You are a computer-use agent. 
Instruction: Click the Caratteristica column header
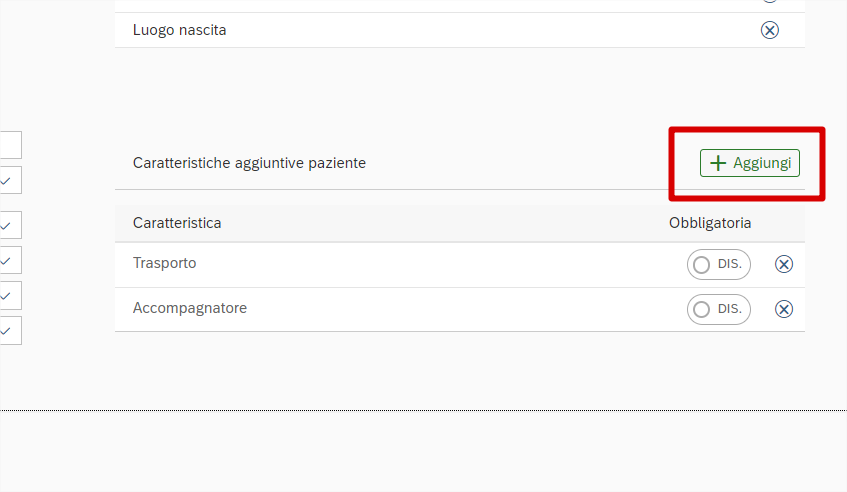177,223
